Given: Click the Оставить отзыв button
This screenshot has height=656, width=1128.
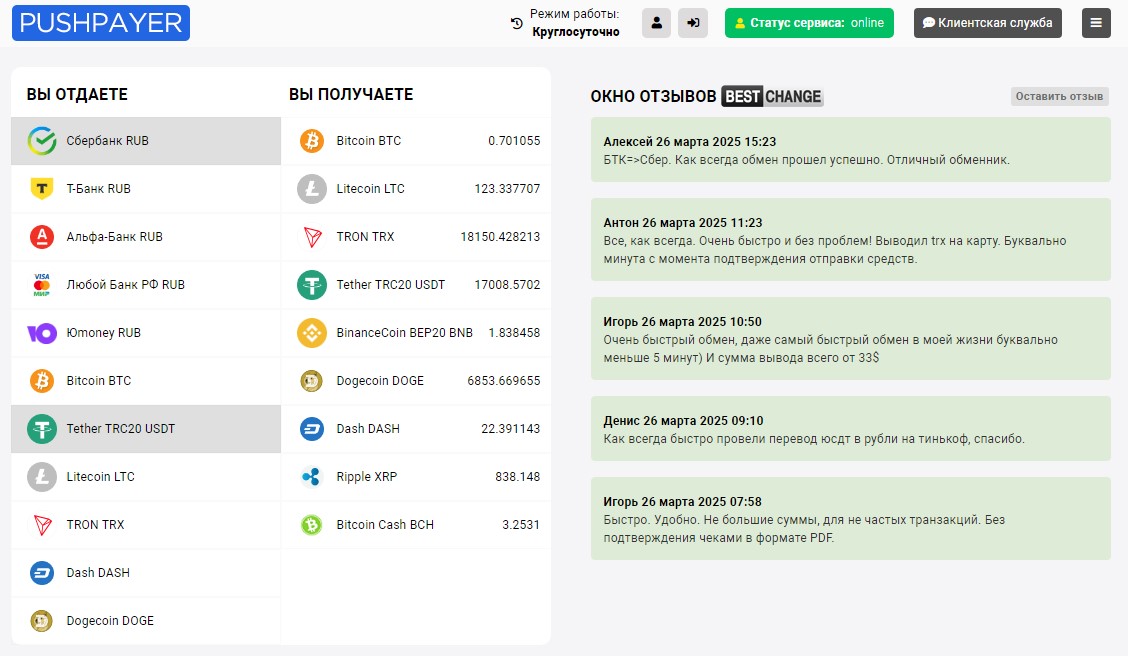Looking at the screenshot, I should pos(1060,96).
